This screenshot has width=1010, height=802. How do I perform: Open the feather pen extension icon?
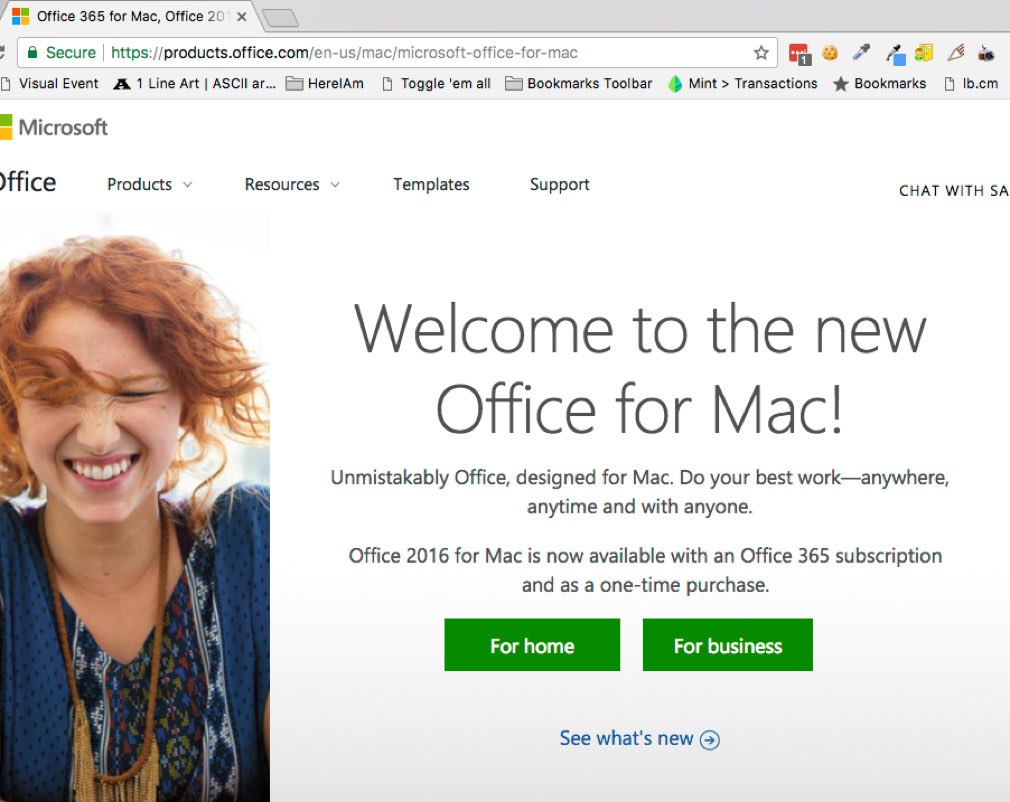pos(956,52)
